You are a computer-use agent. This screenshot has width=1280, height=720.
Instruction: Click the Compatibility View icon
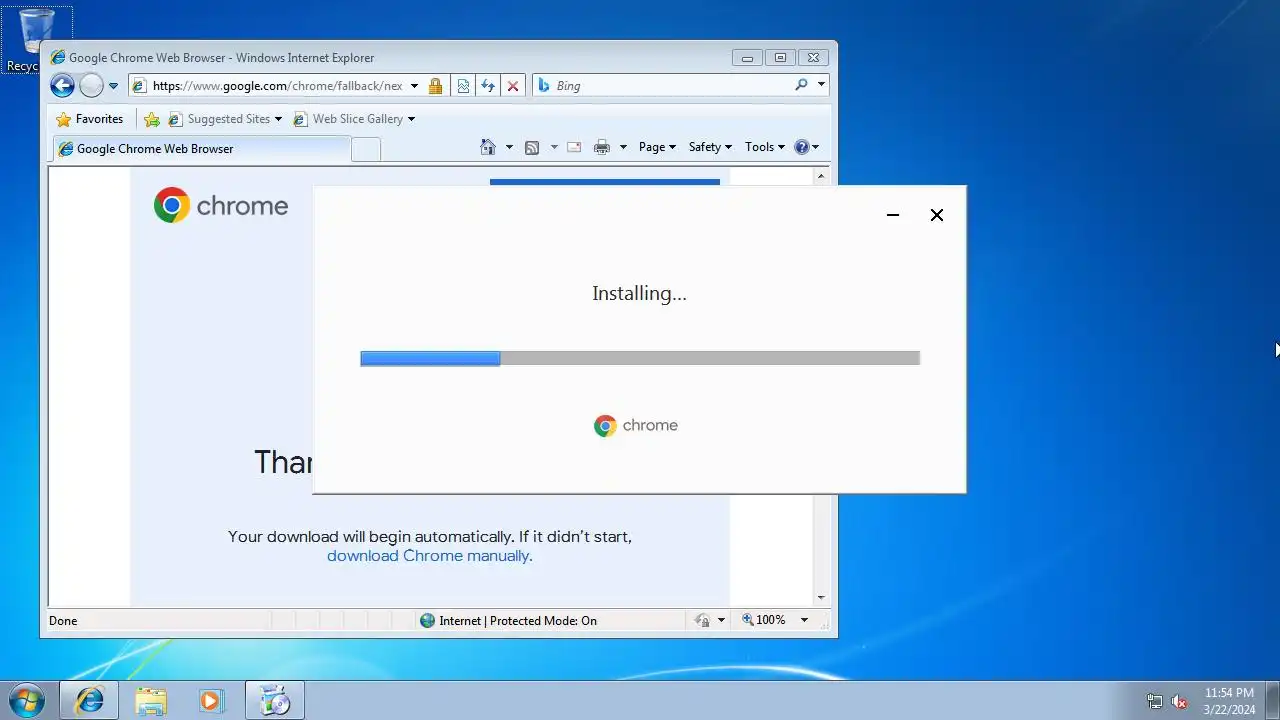pos(463,86)
